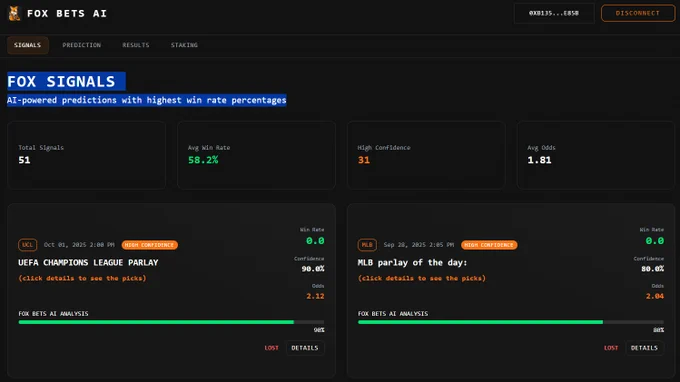Click the High Confidence count 31

pos(364,160)
